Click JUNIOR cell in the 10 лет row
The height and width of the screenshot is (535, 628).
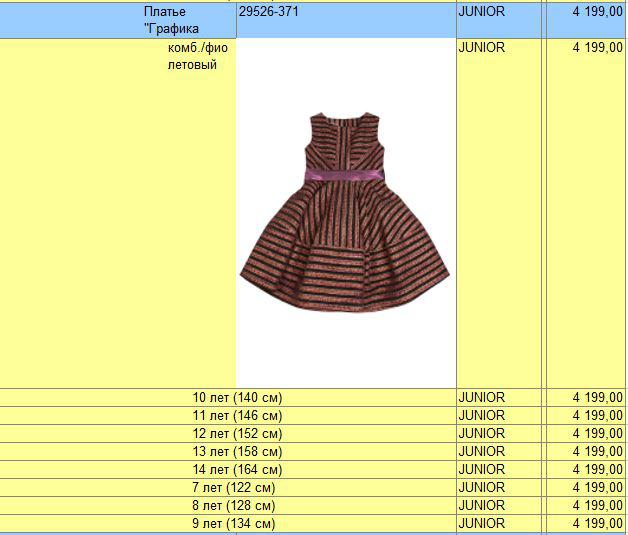coord(481,398)
